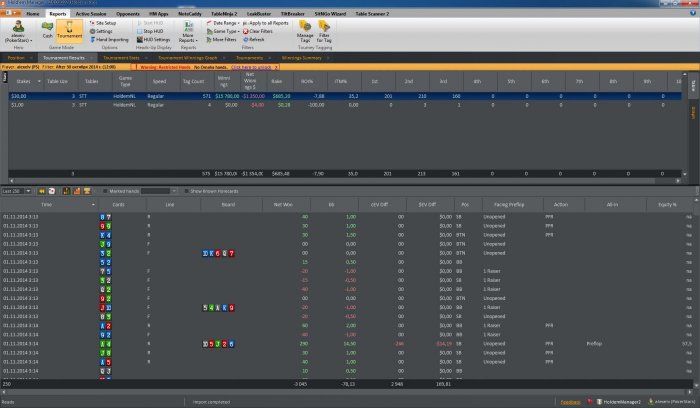
Task: Open Hand Importing option
Action: tap(109, 40)
